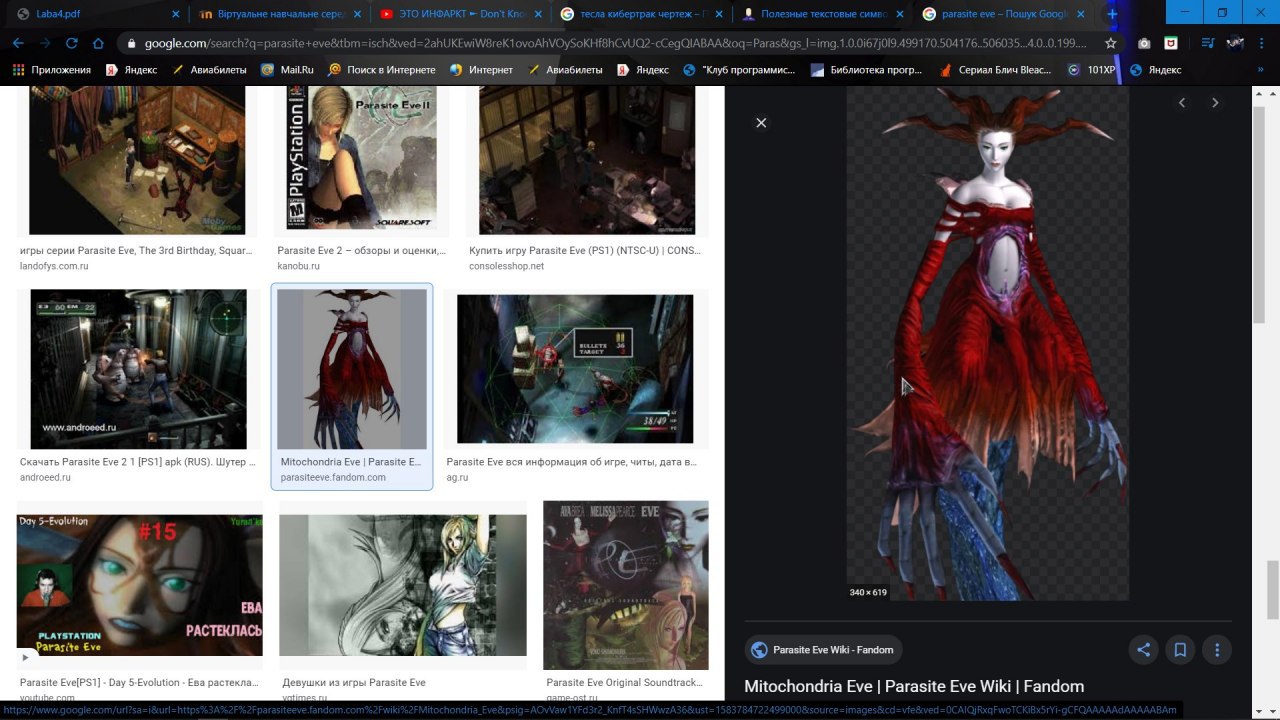Show the next image in the preview
Viewport: 1280px width, 720px height.
pyautogui.click(x=1215, y=103)
